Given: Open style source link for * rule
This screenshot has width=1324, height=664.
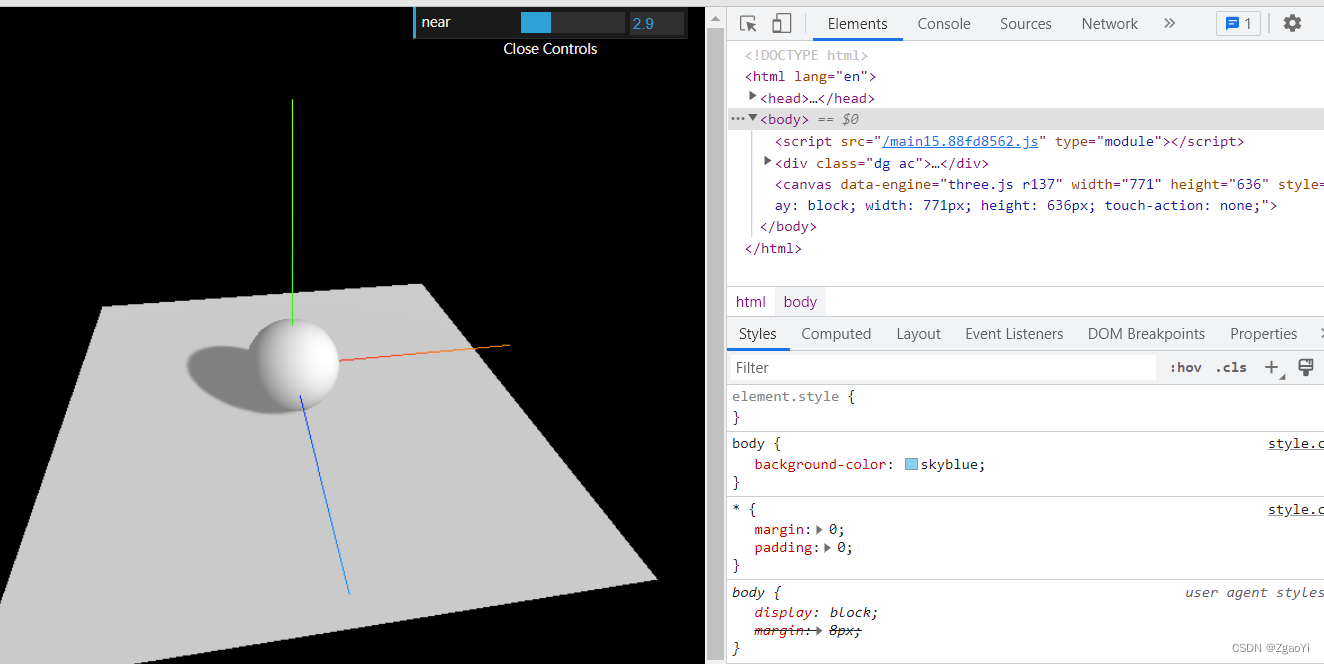Looking at the screenshot, I should [x=1295, y=509].
